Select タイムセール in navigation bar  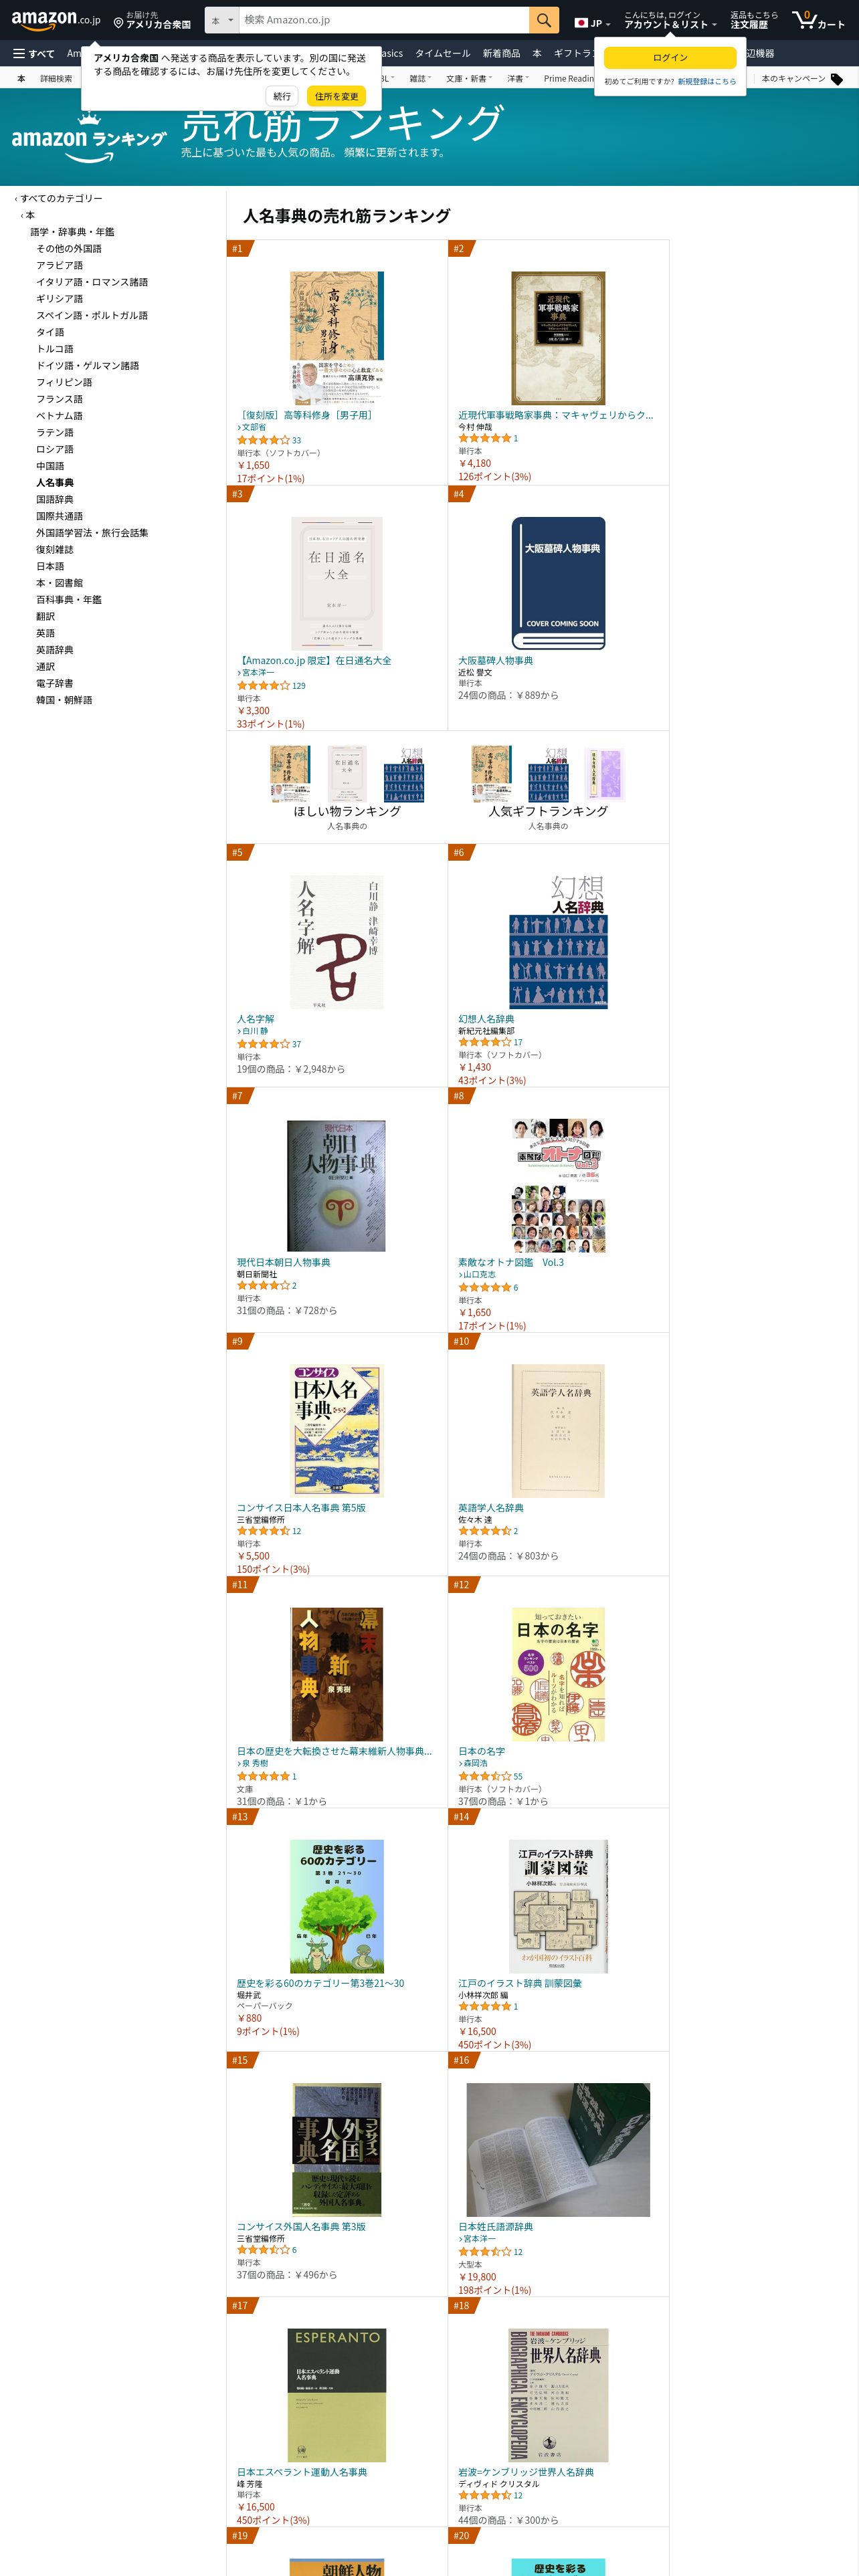[x=442, y=54]
